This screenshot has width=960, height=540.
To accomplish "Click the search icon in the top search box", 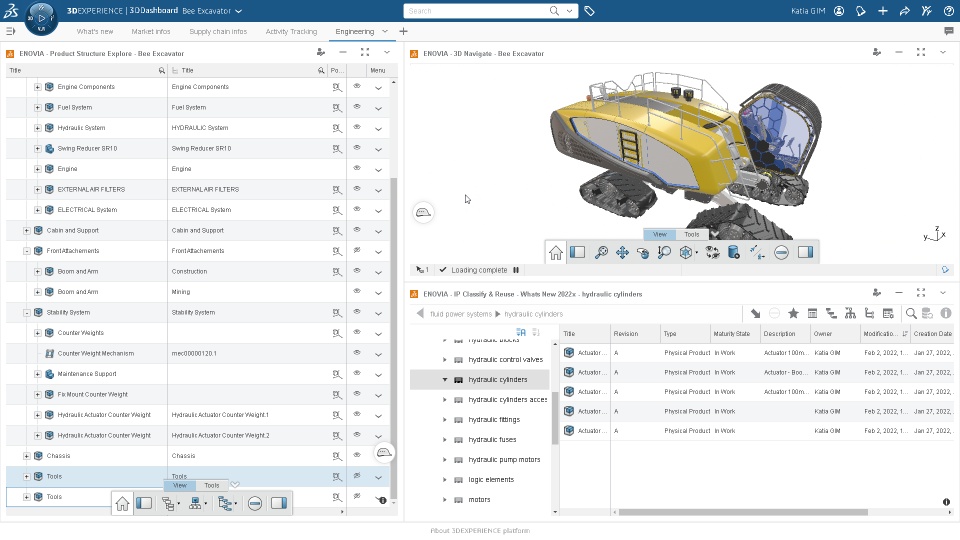I will pyautogui.click(x=554, y=11).
